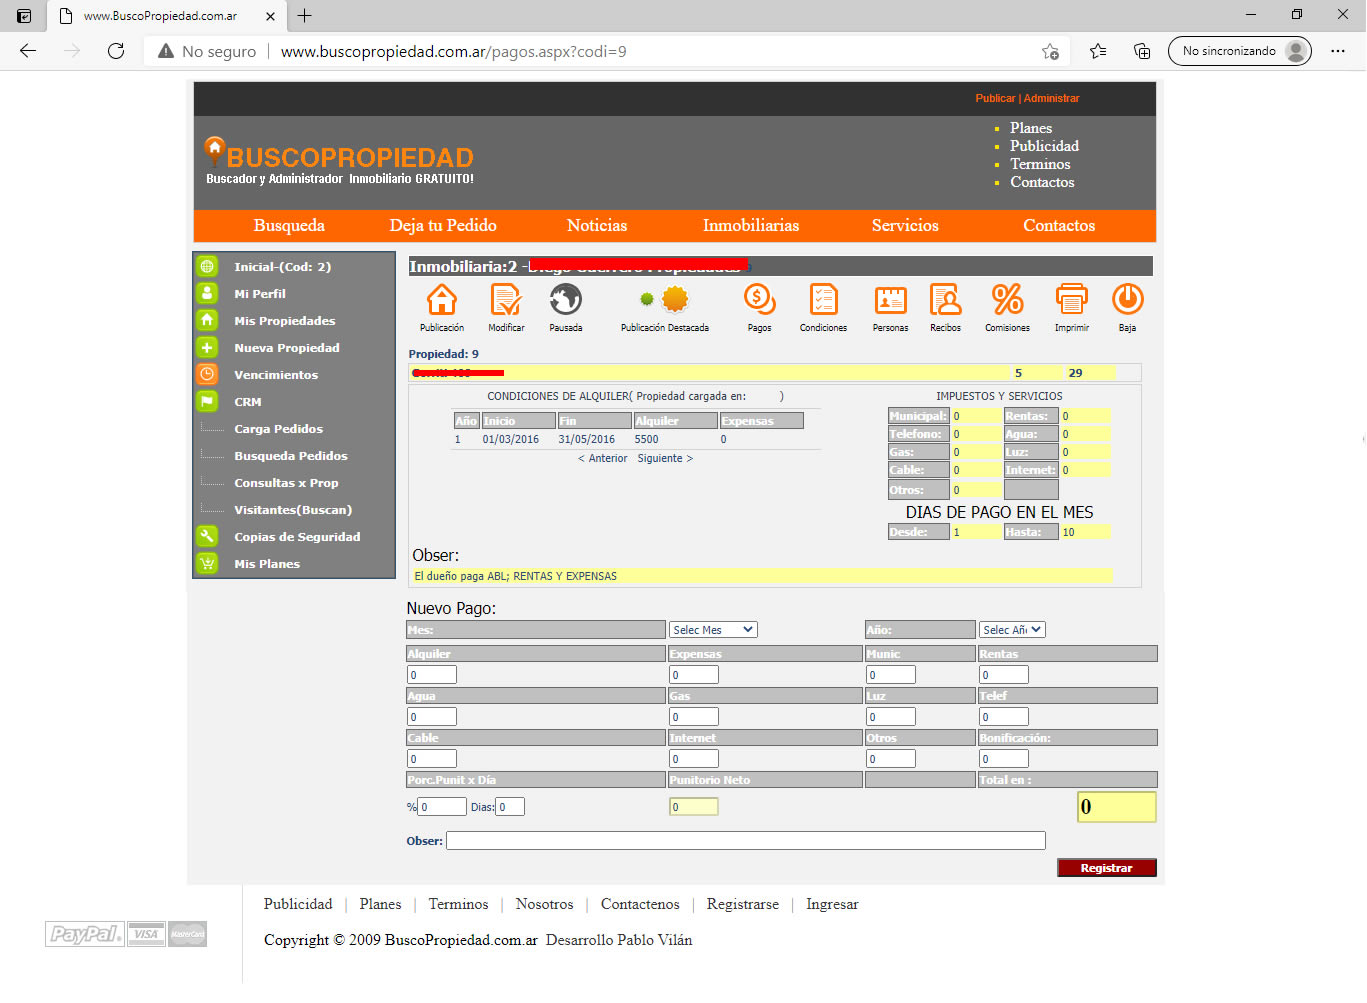The image size is (1367, 1003).
Task: Click the Obser text input field
Action: tap(746, 841)
